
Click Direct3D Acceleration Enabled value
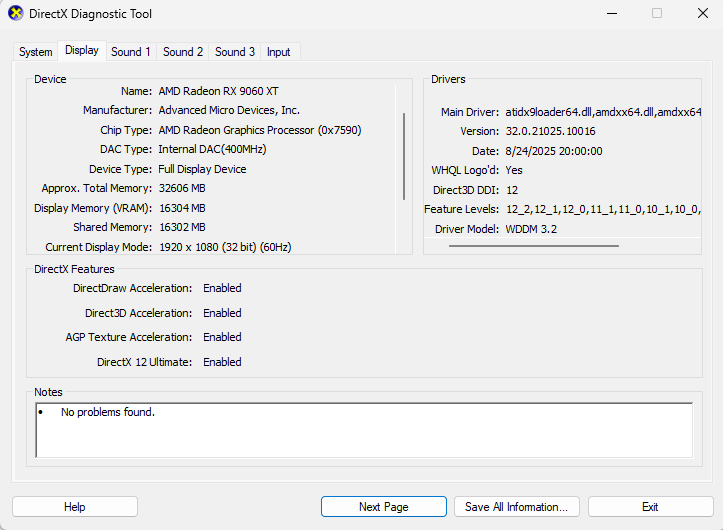(222, 313)
